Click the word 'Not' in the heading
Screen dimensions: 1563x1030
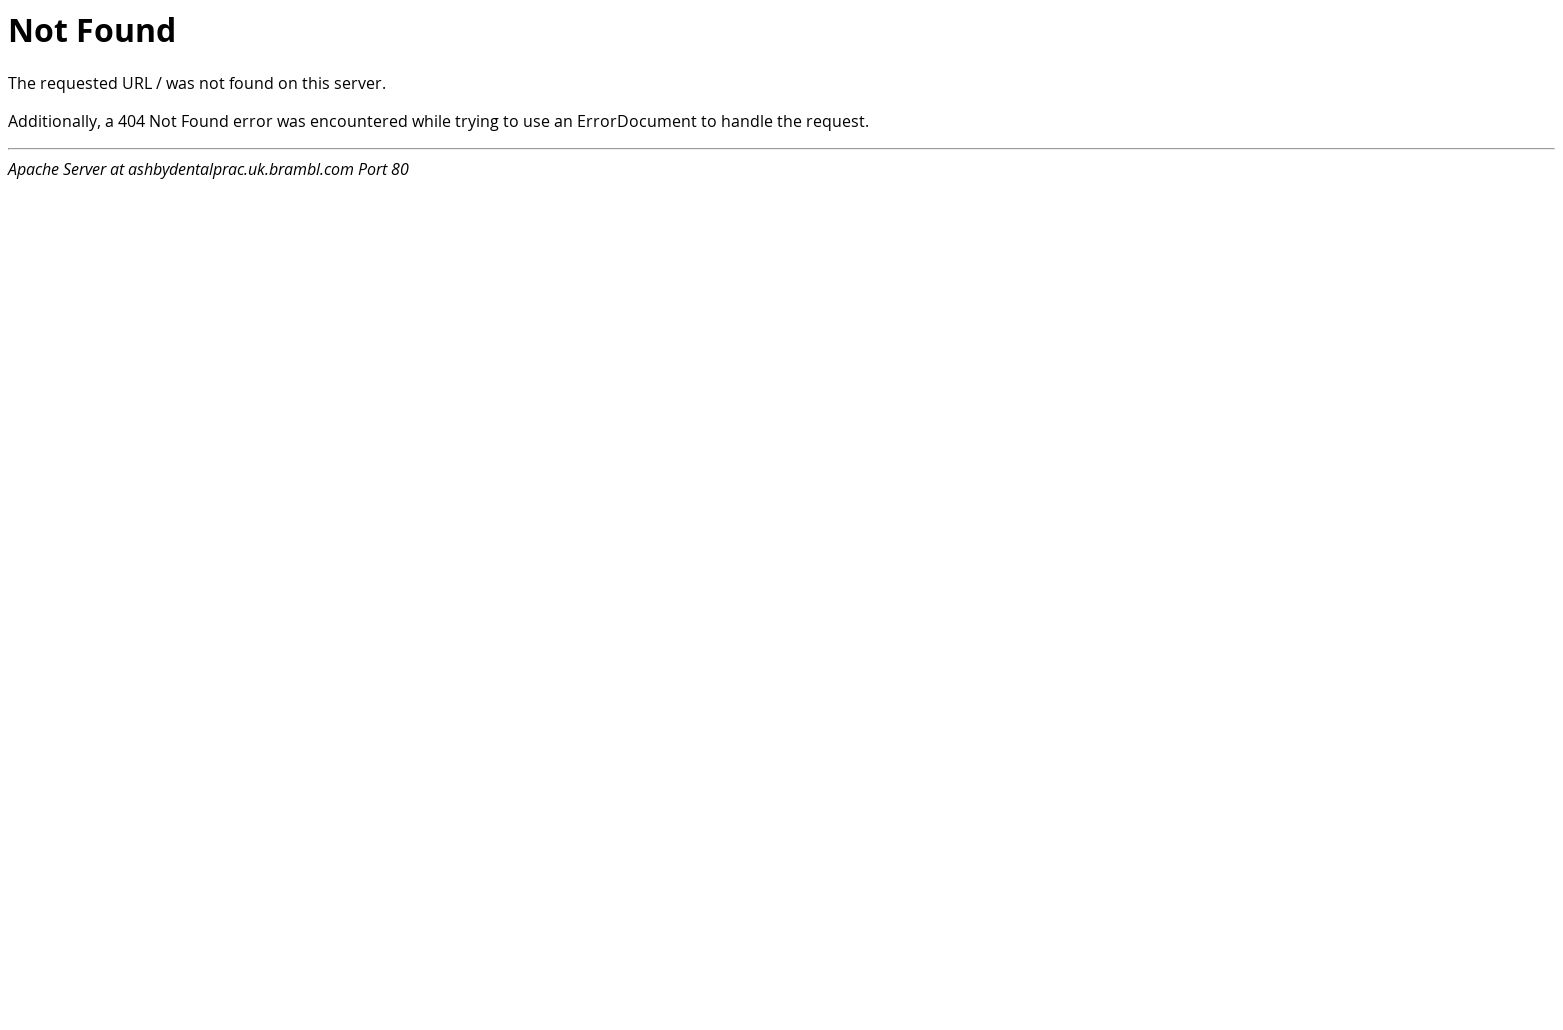(x=38, y=30)
